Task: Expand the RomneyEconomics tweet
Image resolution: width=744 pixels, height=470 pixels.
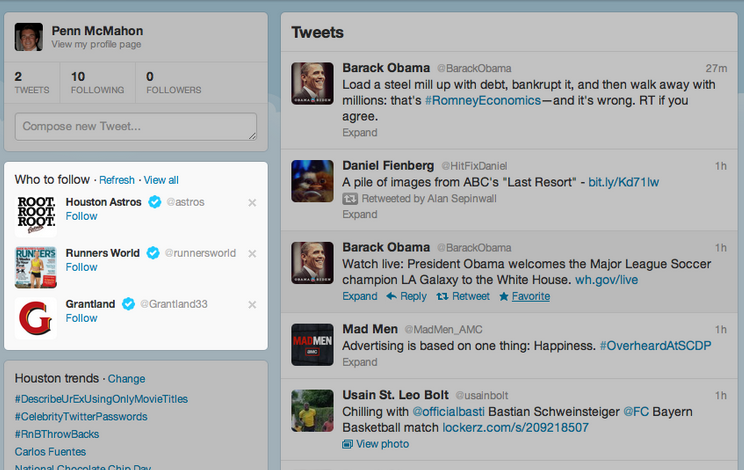Action: 360,133
